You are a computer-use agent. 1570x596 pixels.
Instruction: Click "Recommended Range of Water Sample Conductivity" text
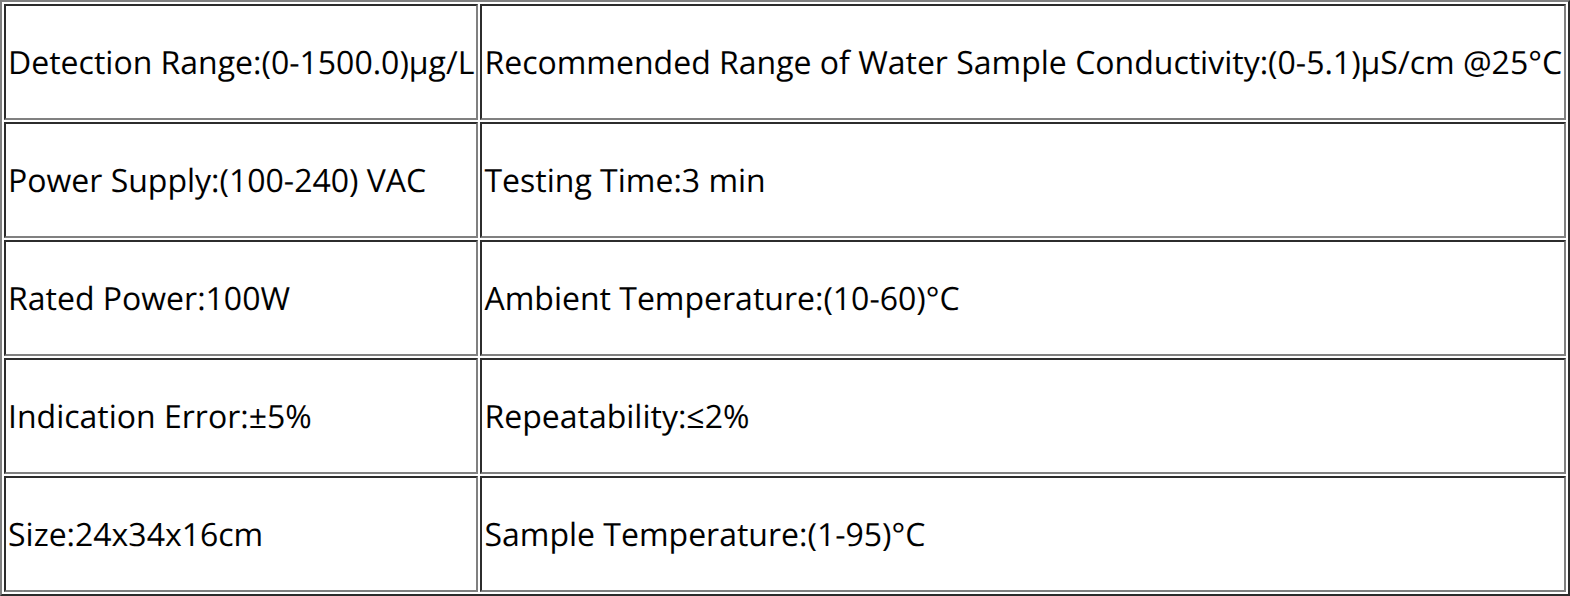pyautogui.click(x=872, y=63)
